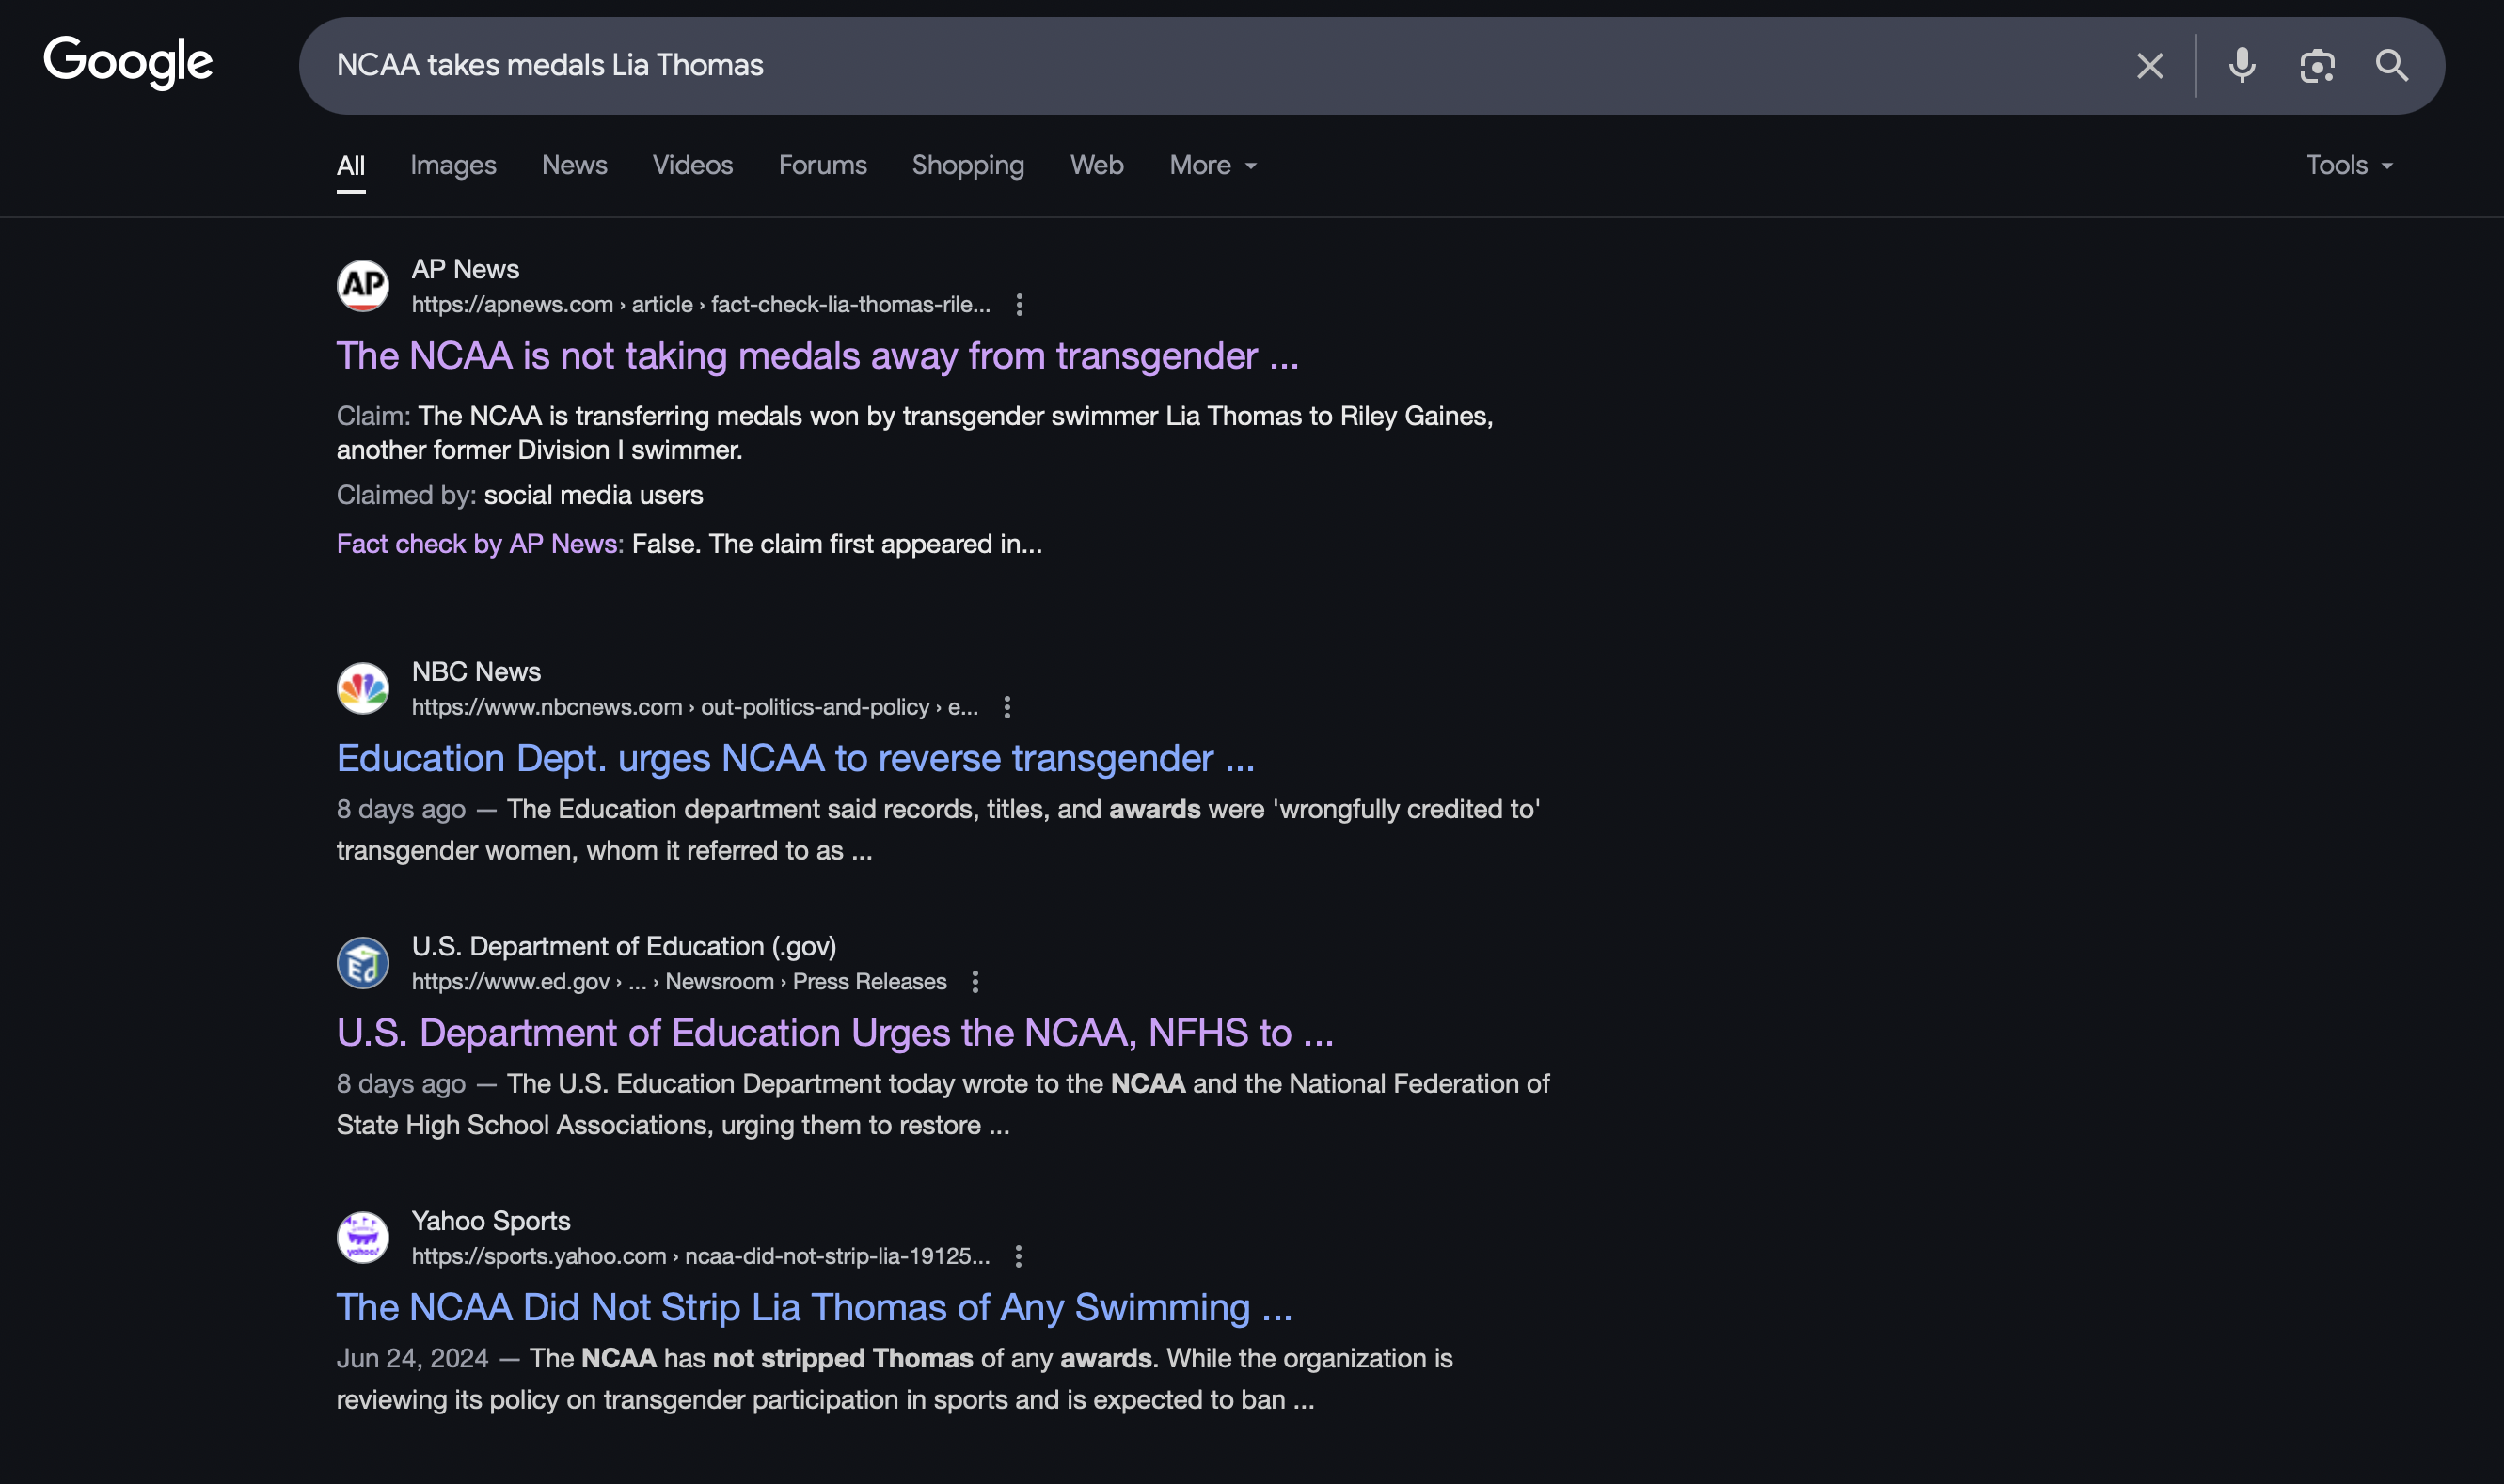
Task: Click the Yahoo Sports favicon
Action: (363, 1237)
